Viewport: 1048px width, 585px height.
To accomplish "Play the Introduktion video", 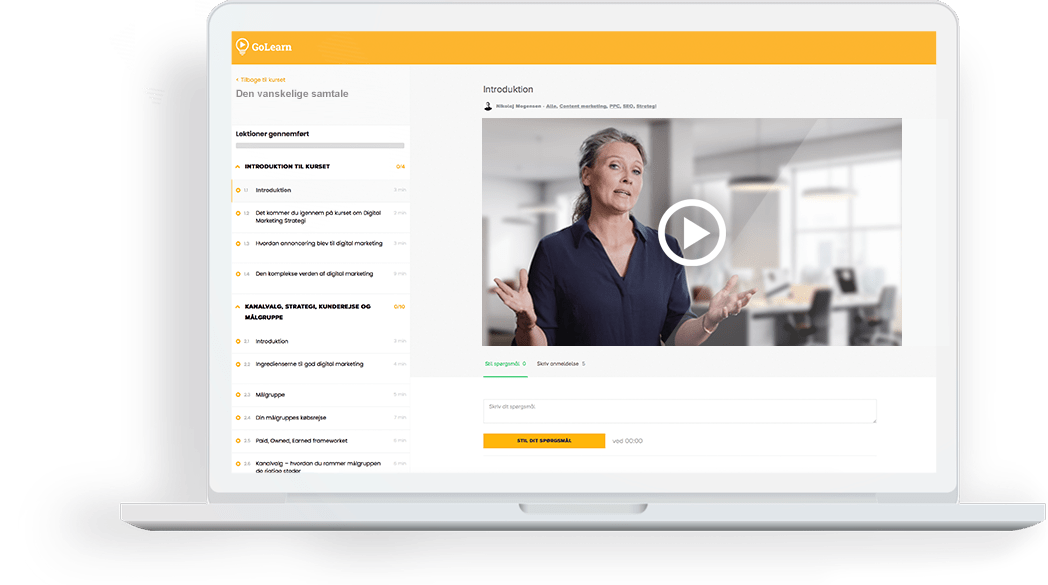I will (691, 232).
